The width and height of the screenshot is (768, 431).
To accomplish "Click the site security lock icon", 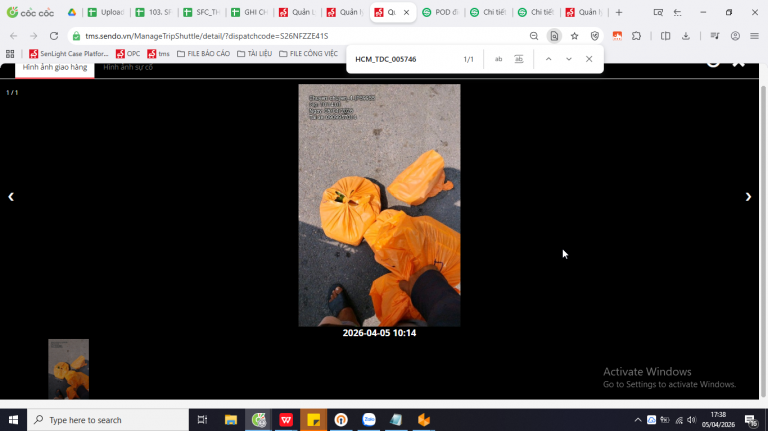I will coord(76,36).
